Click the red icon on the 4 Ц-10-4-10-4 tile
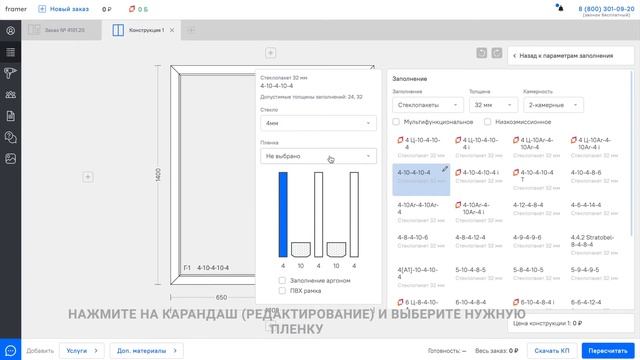 (x=400, y=140)
